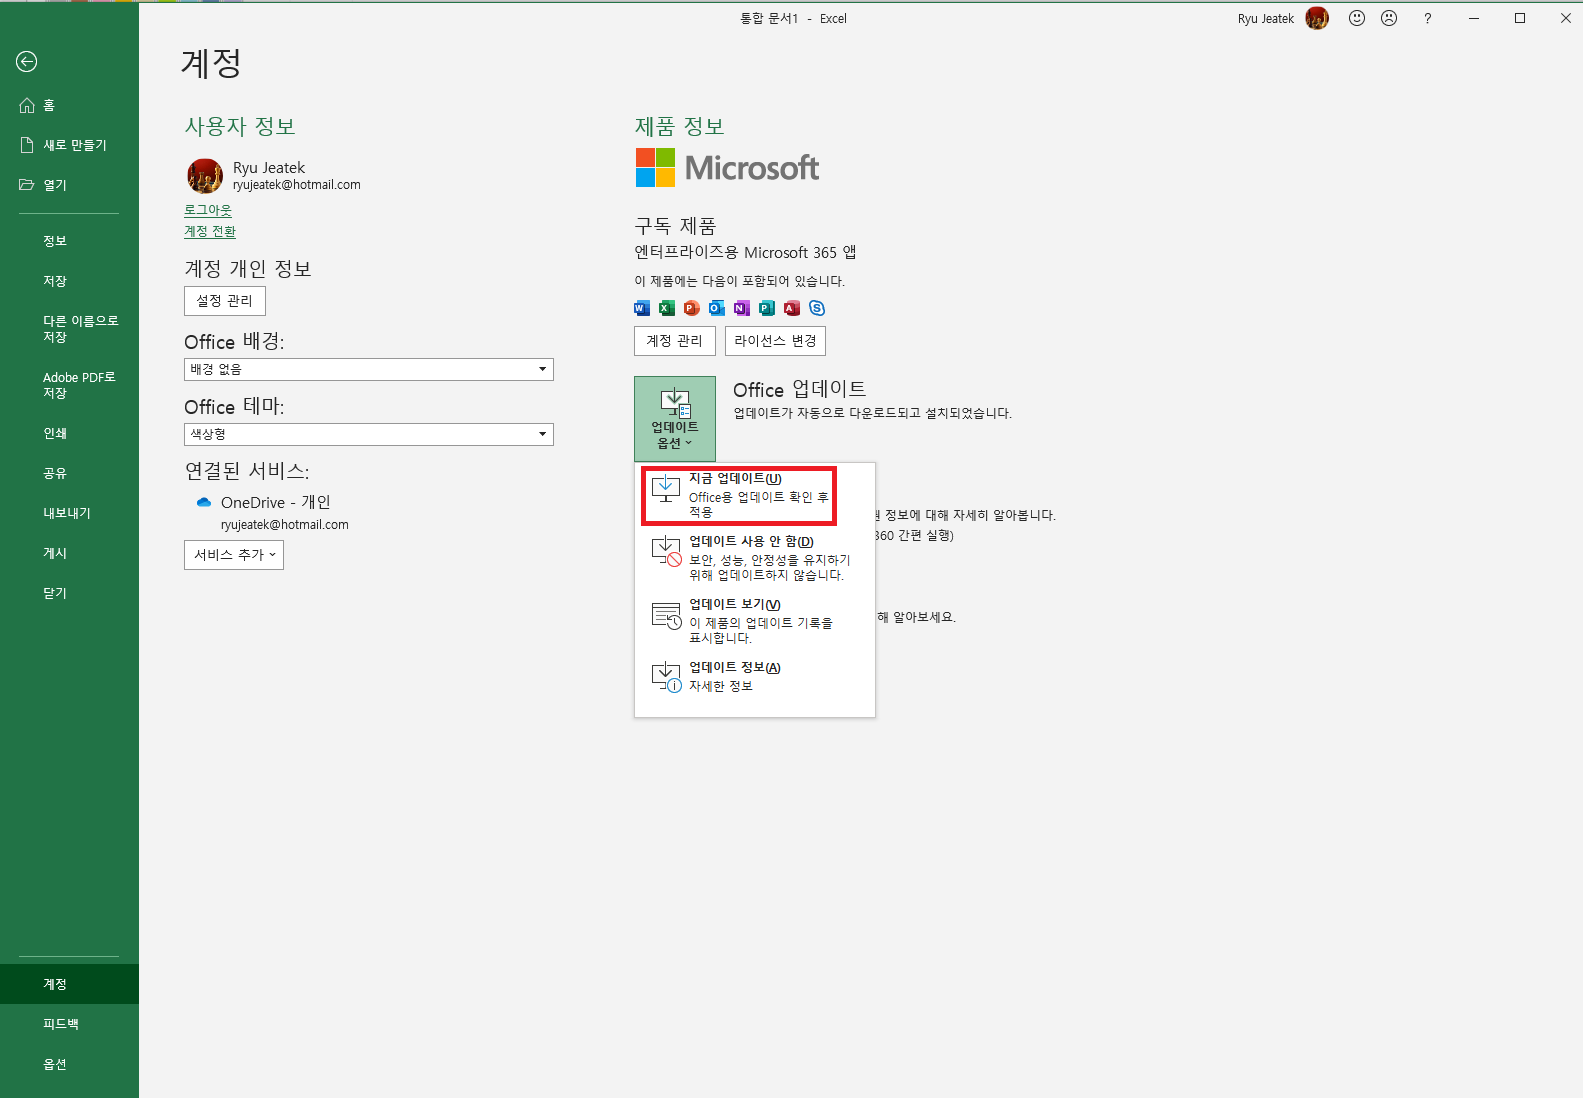1591x1100 pixels.
Task: Choose 업데이트 사용 안 함 menu entry
Action: [754, 558]
